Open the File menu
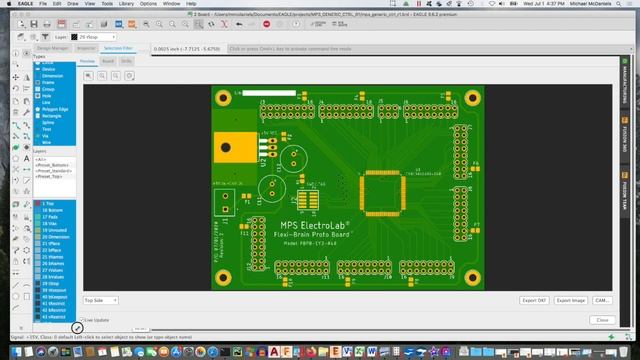This screenshot has width=640, height=360. click(x=43, y=4)
